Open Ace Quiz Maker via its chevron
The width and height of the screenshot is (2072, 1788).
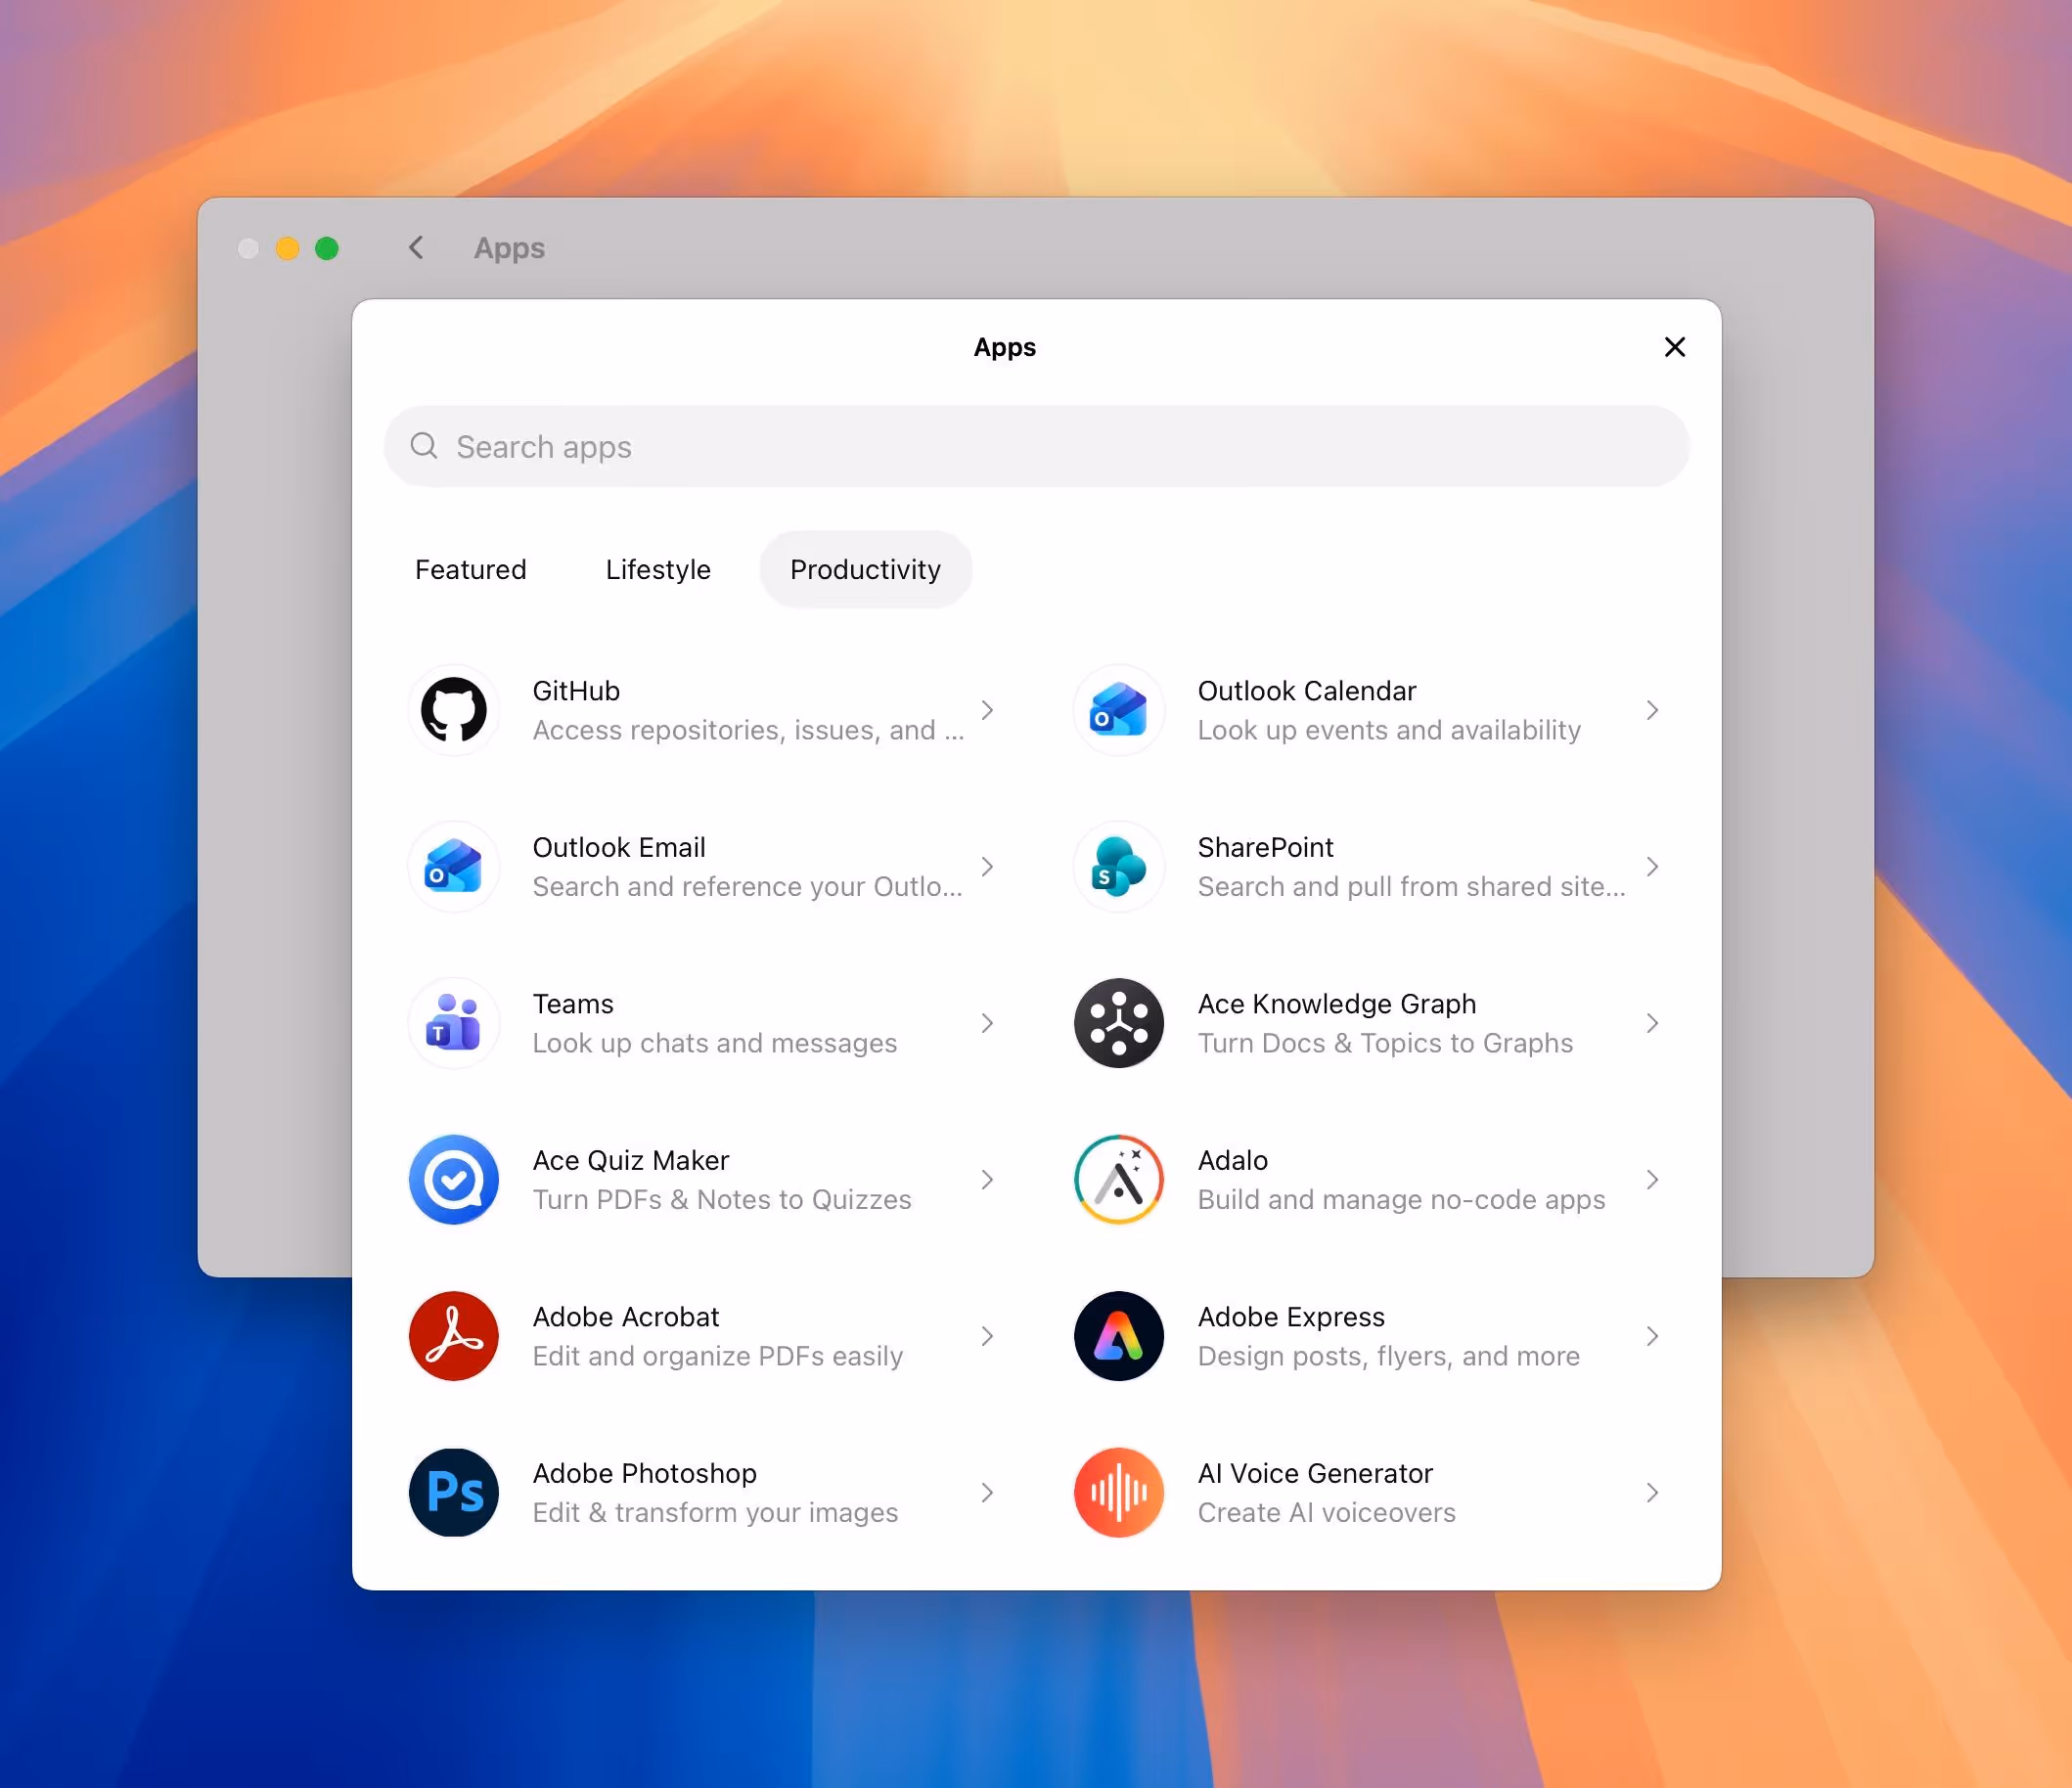tap(987, 1179)
